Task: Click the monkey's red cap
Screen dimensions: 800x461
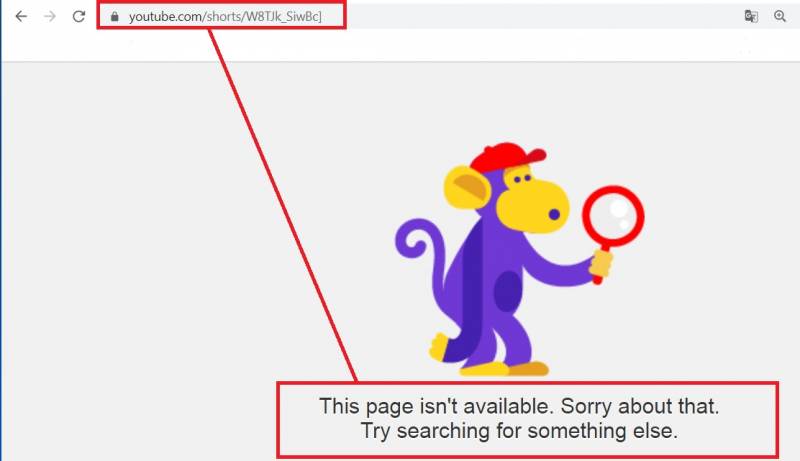Action: click(507, 156)
